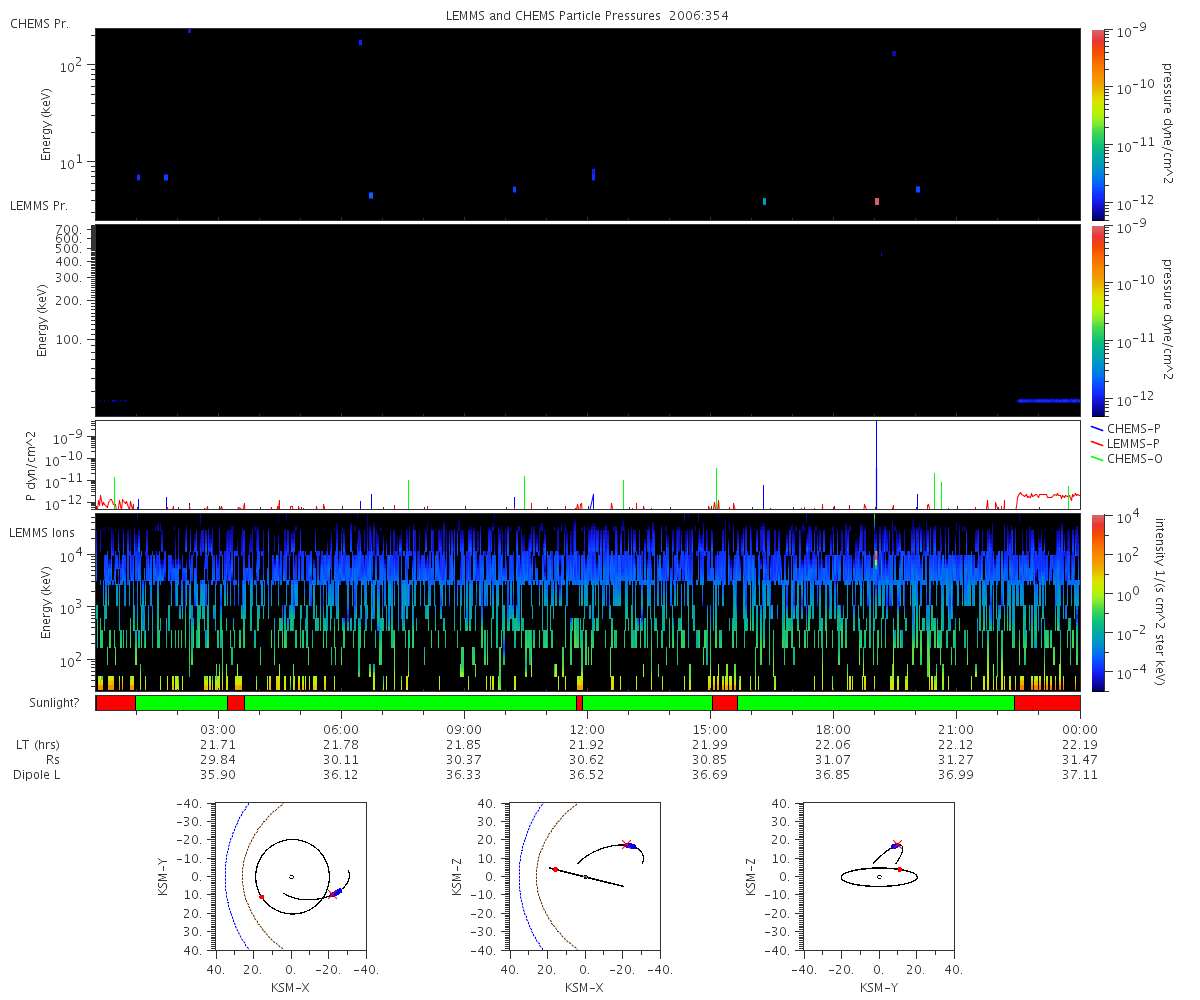This screenshot has height=1000, width=1200.
Task: Click the blue LEMMS pressure band near 00:00
Action: [x=1048, y=400]
